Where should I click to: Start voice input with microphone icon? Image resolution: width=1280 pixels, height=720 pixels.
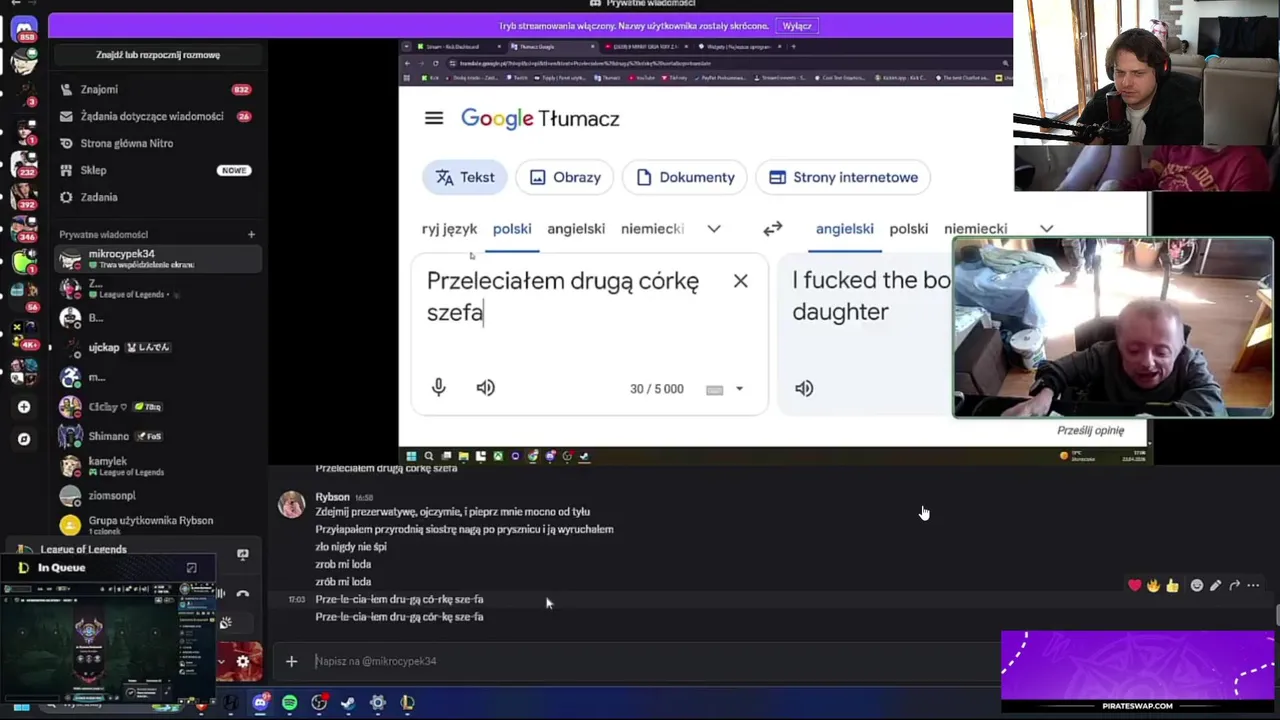[x=439, y=388]
